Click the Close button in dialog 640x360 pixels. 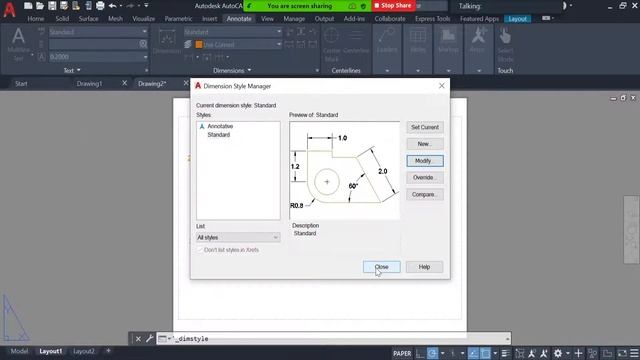point(382,267)
